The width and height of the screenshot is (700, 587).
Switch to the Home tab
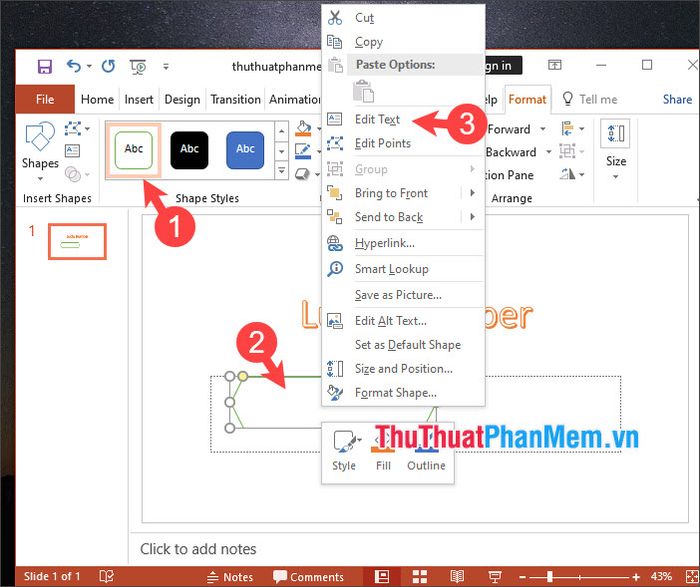pos(97,99)
